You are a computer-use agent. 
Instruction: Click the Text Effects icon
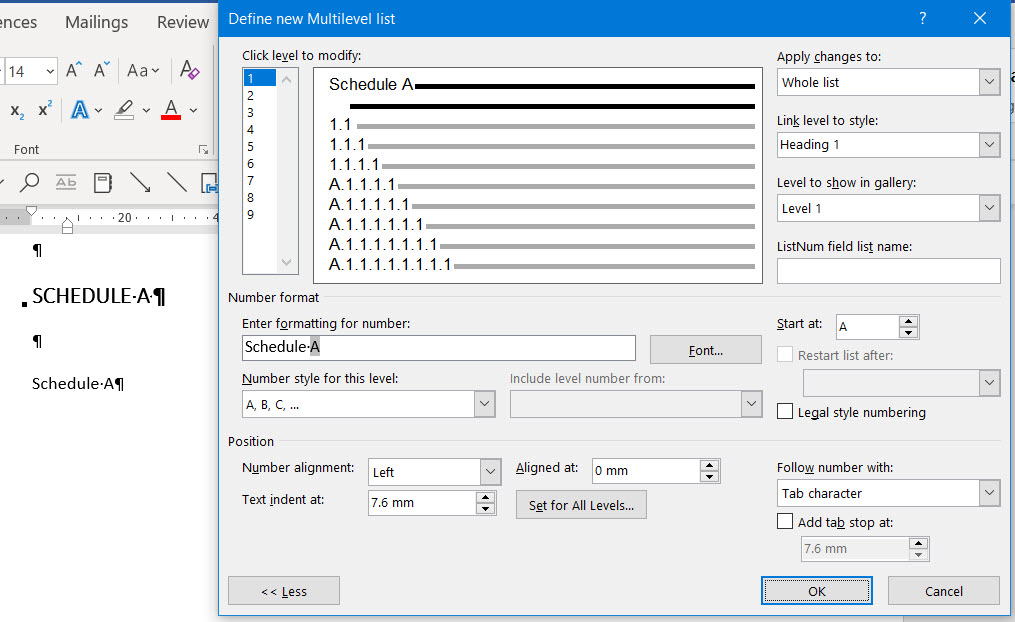(80, 110)
